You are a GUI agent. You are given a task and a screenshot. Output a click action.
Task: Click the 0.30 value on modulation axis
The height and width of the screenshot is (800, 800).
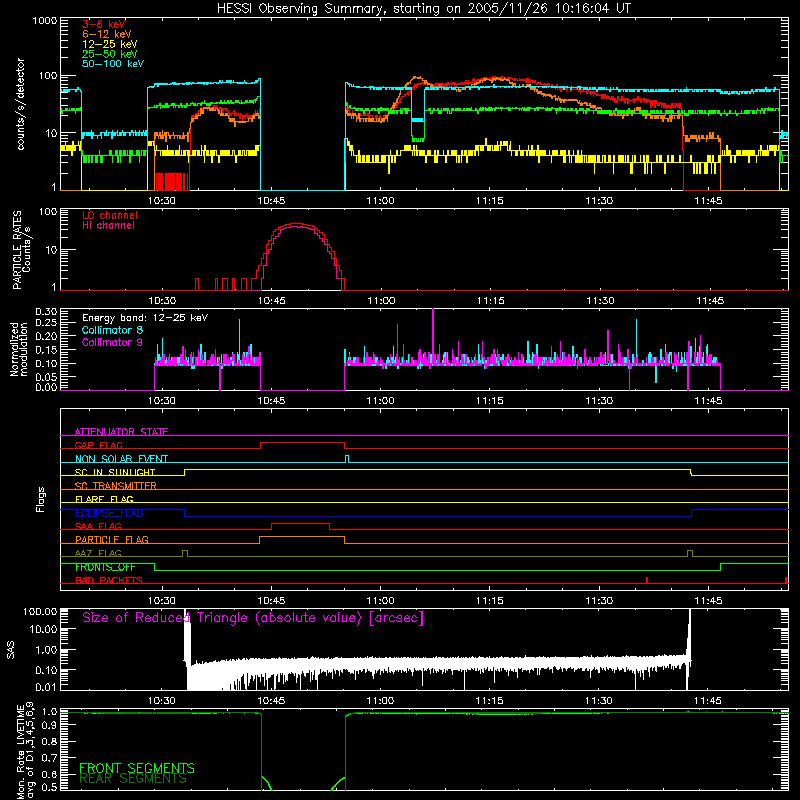[x=46, y=312]
